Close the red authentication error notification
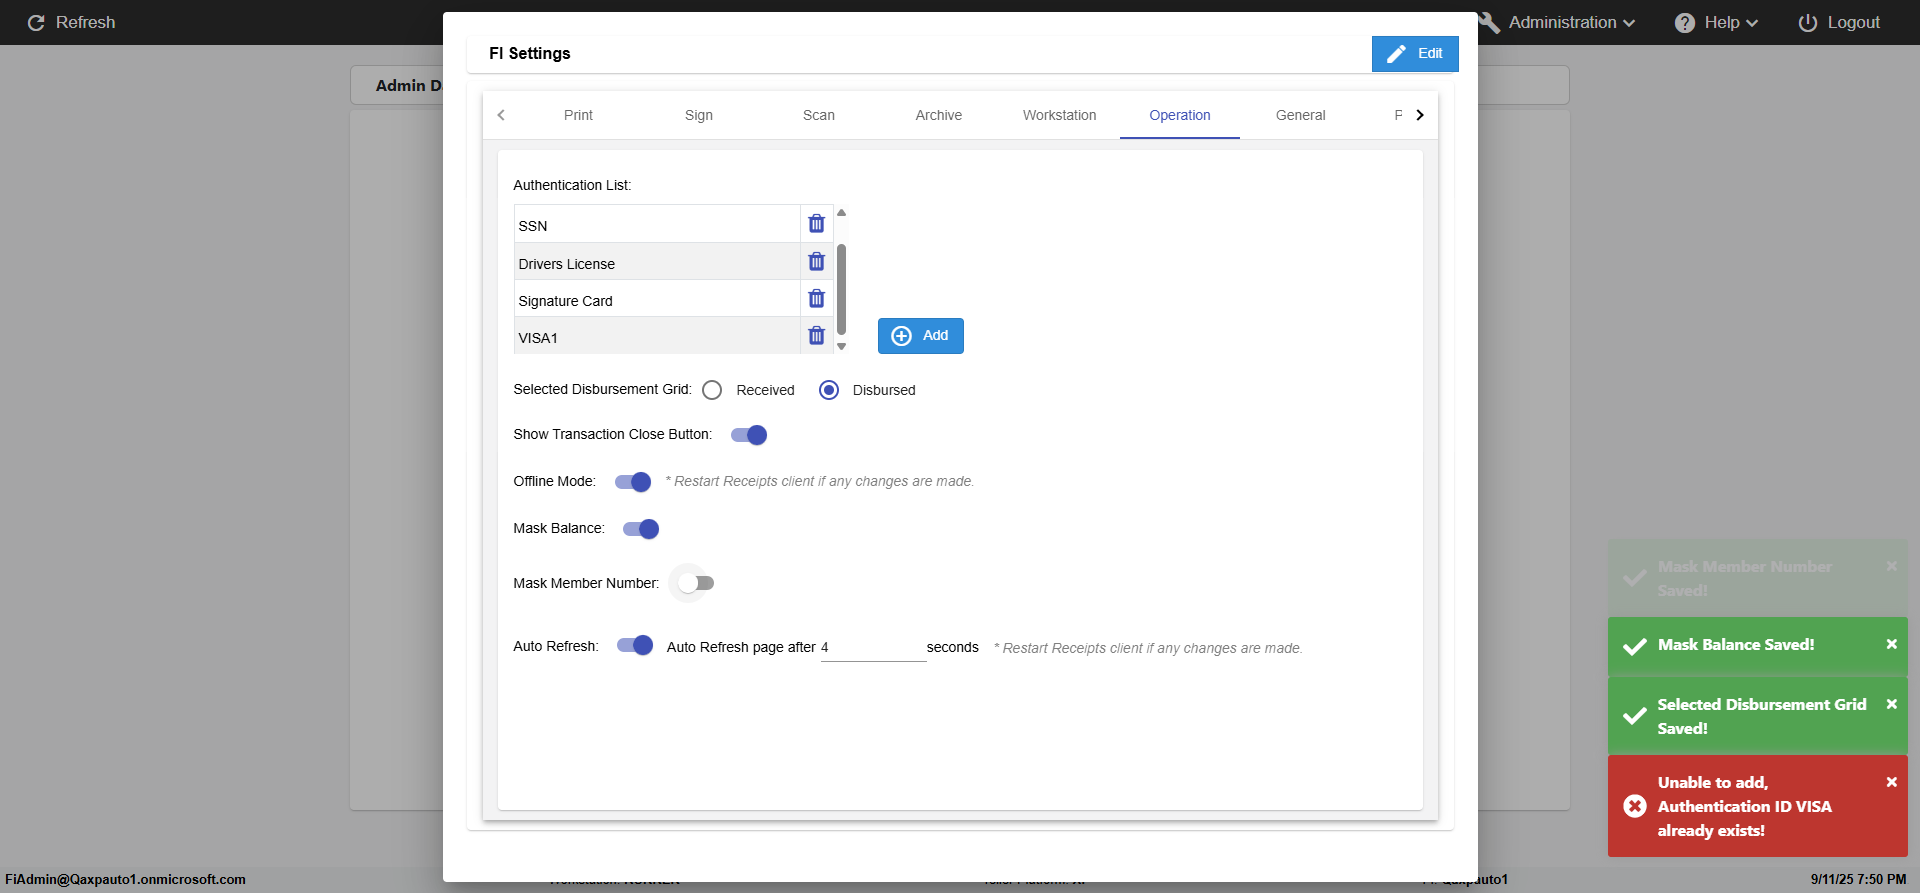 click(1891, 782)
